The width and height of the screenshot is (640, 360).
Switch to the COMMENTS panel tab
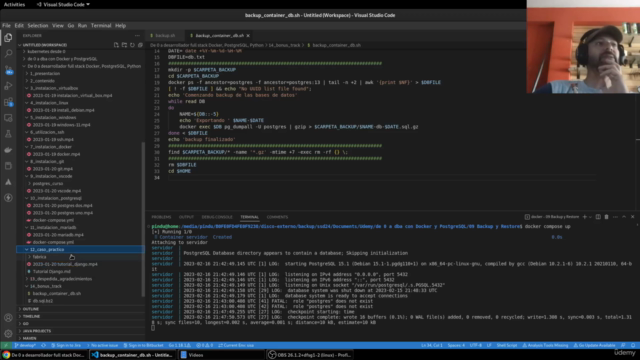coord(277,217)
